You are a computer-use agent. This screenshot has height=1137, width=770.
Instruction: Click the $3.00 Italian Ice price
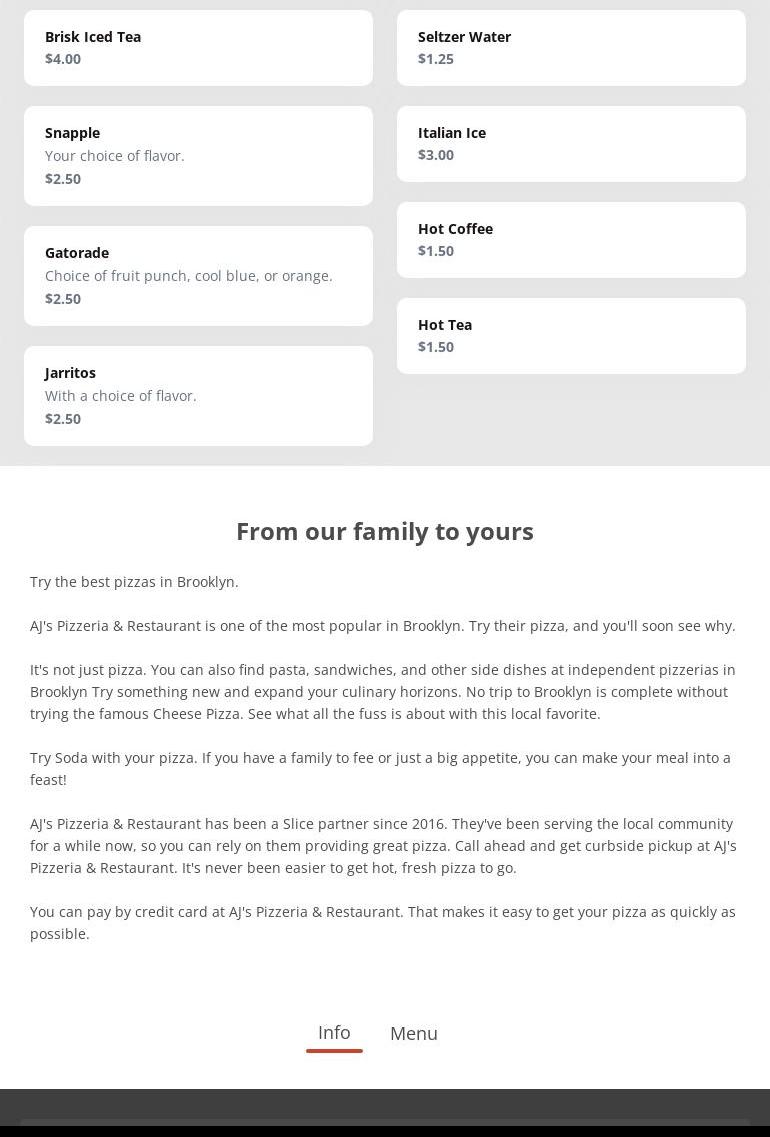[436, 155]
